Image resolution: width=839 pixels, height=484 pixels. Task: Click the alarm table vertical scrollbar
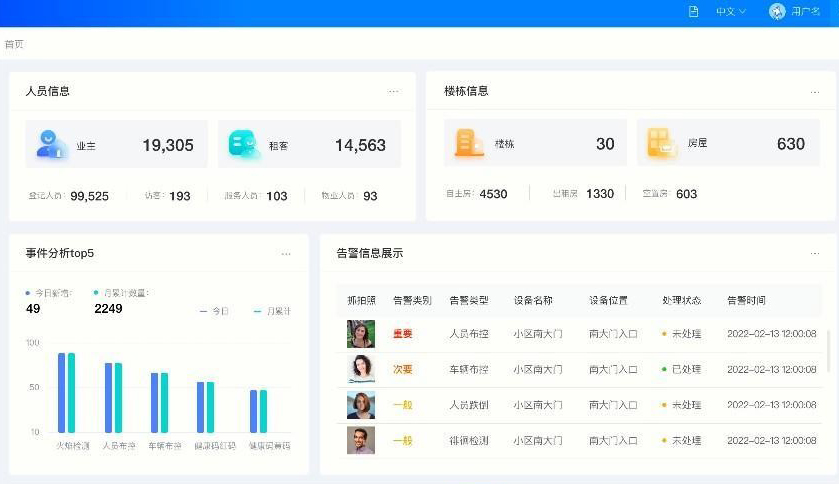pos(828,350)
